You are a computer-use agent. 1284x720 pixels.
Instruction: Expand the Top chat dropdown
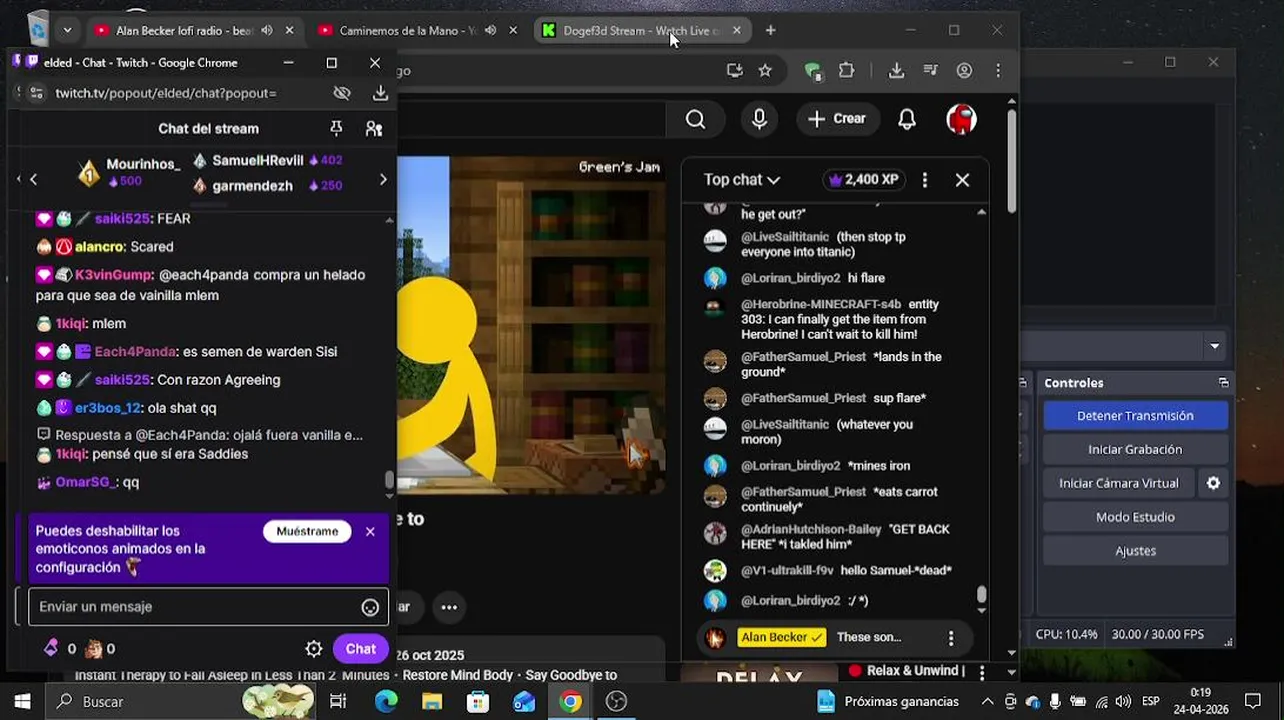tap(742, 180)
